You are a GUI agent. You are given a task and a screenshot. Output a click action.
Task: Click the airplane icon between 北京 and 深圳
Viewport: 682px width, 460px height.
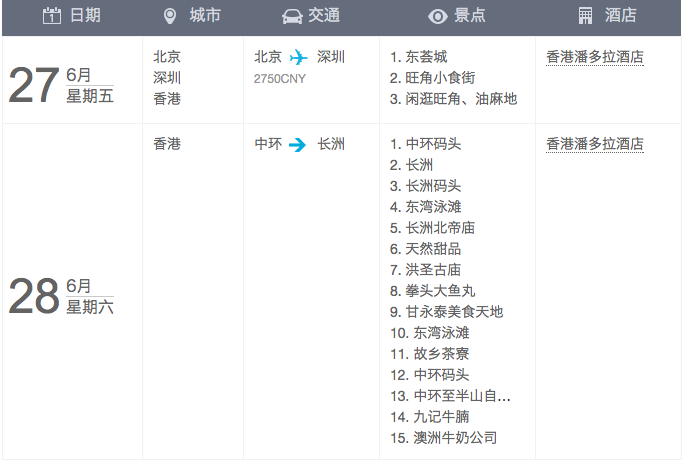point(299,57)
